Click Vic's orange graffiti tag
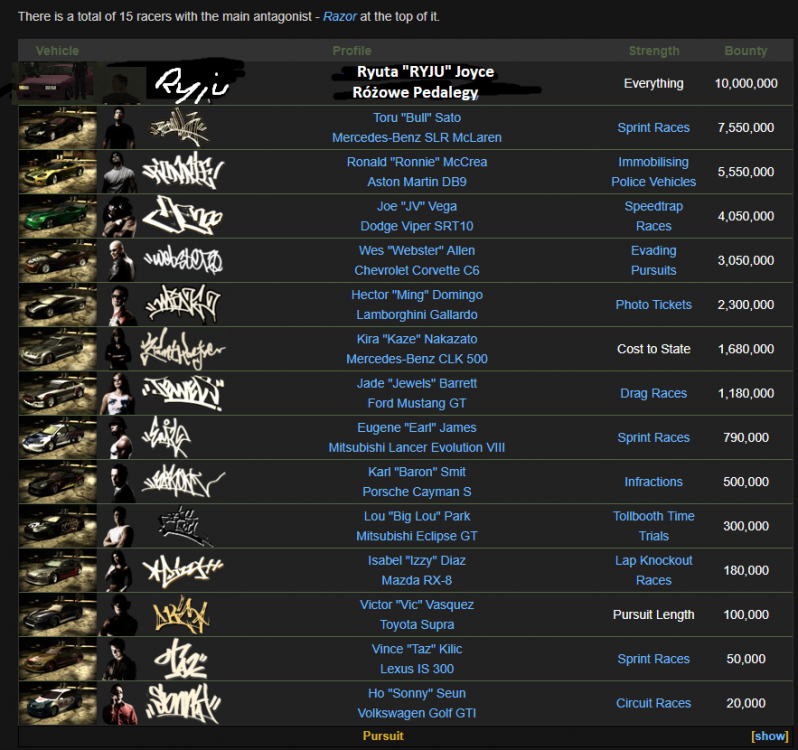 pos(181,615)
